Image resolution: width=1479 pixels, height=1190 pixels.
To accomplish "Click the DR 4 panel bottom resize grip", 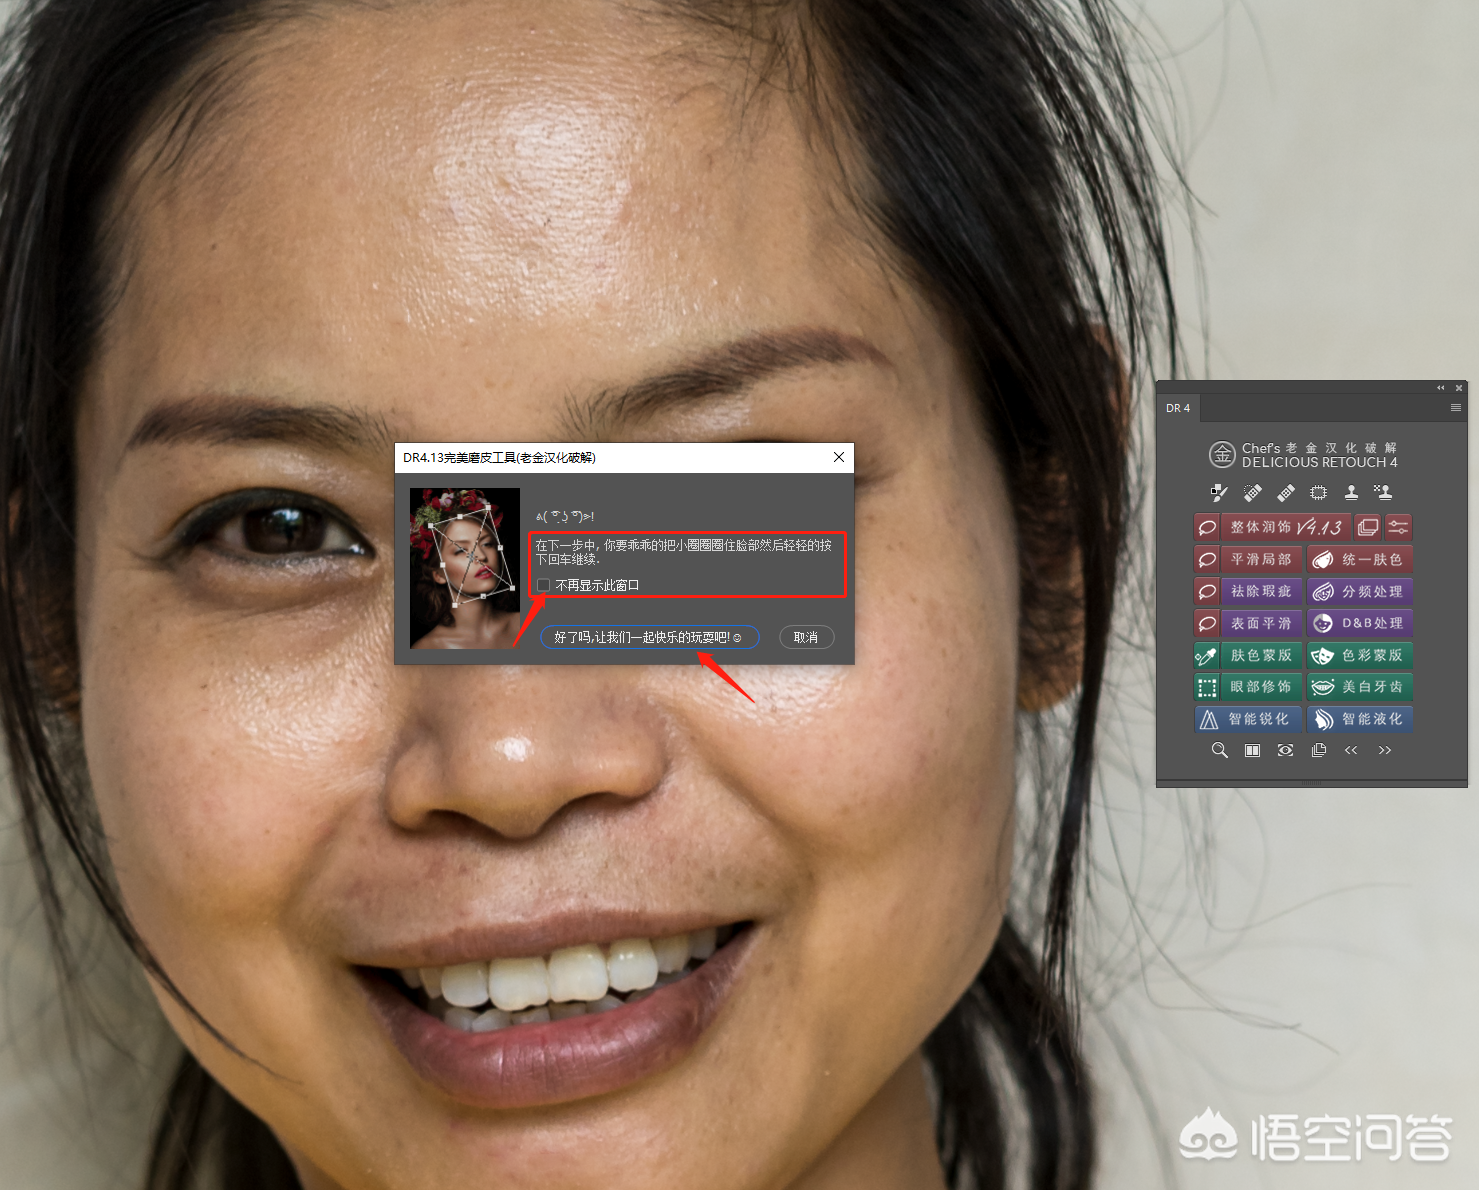I will point(1312,783).
